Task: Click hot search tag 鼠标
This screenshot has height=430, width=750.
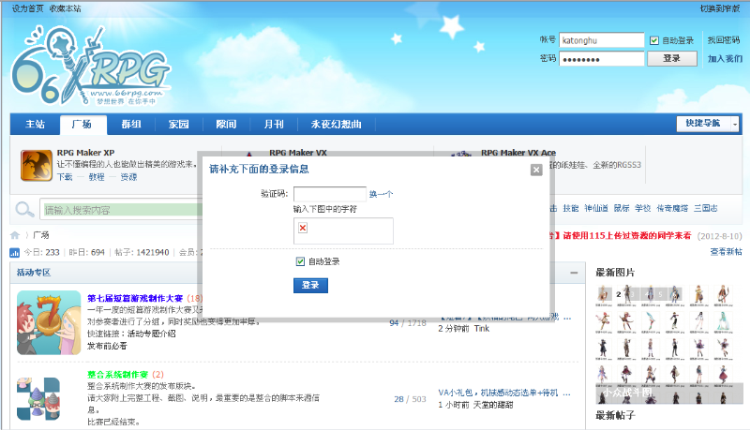Action: coord(621,208)
